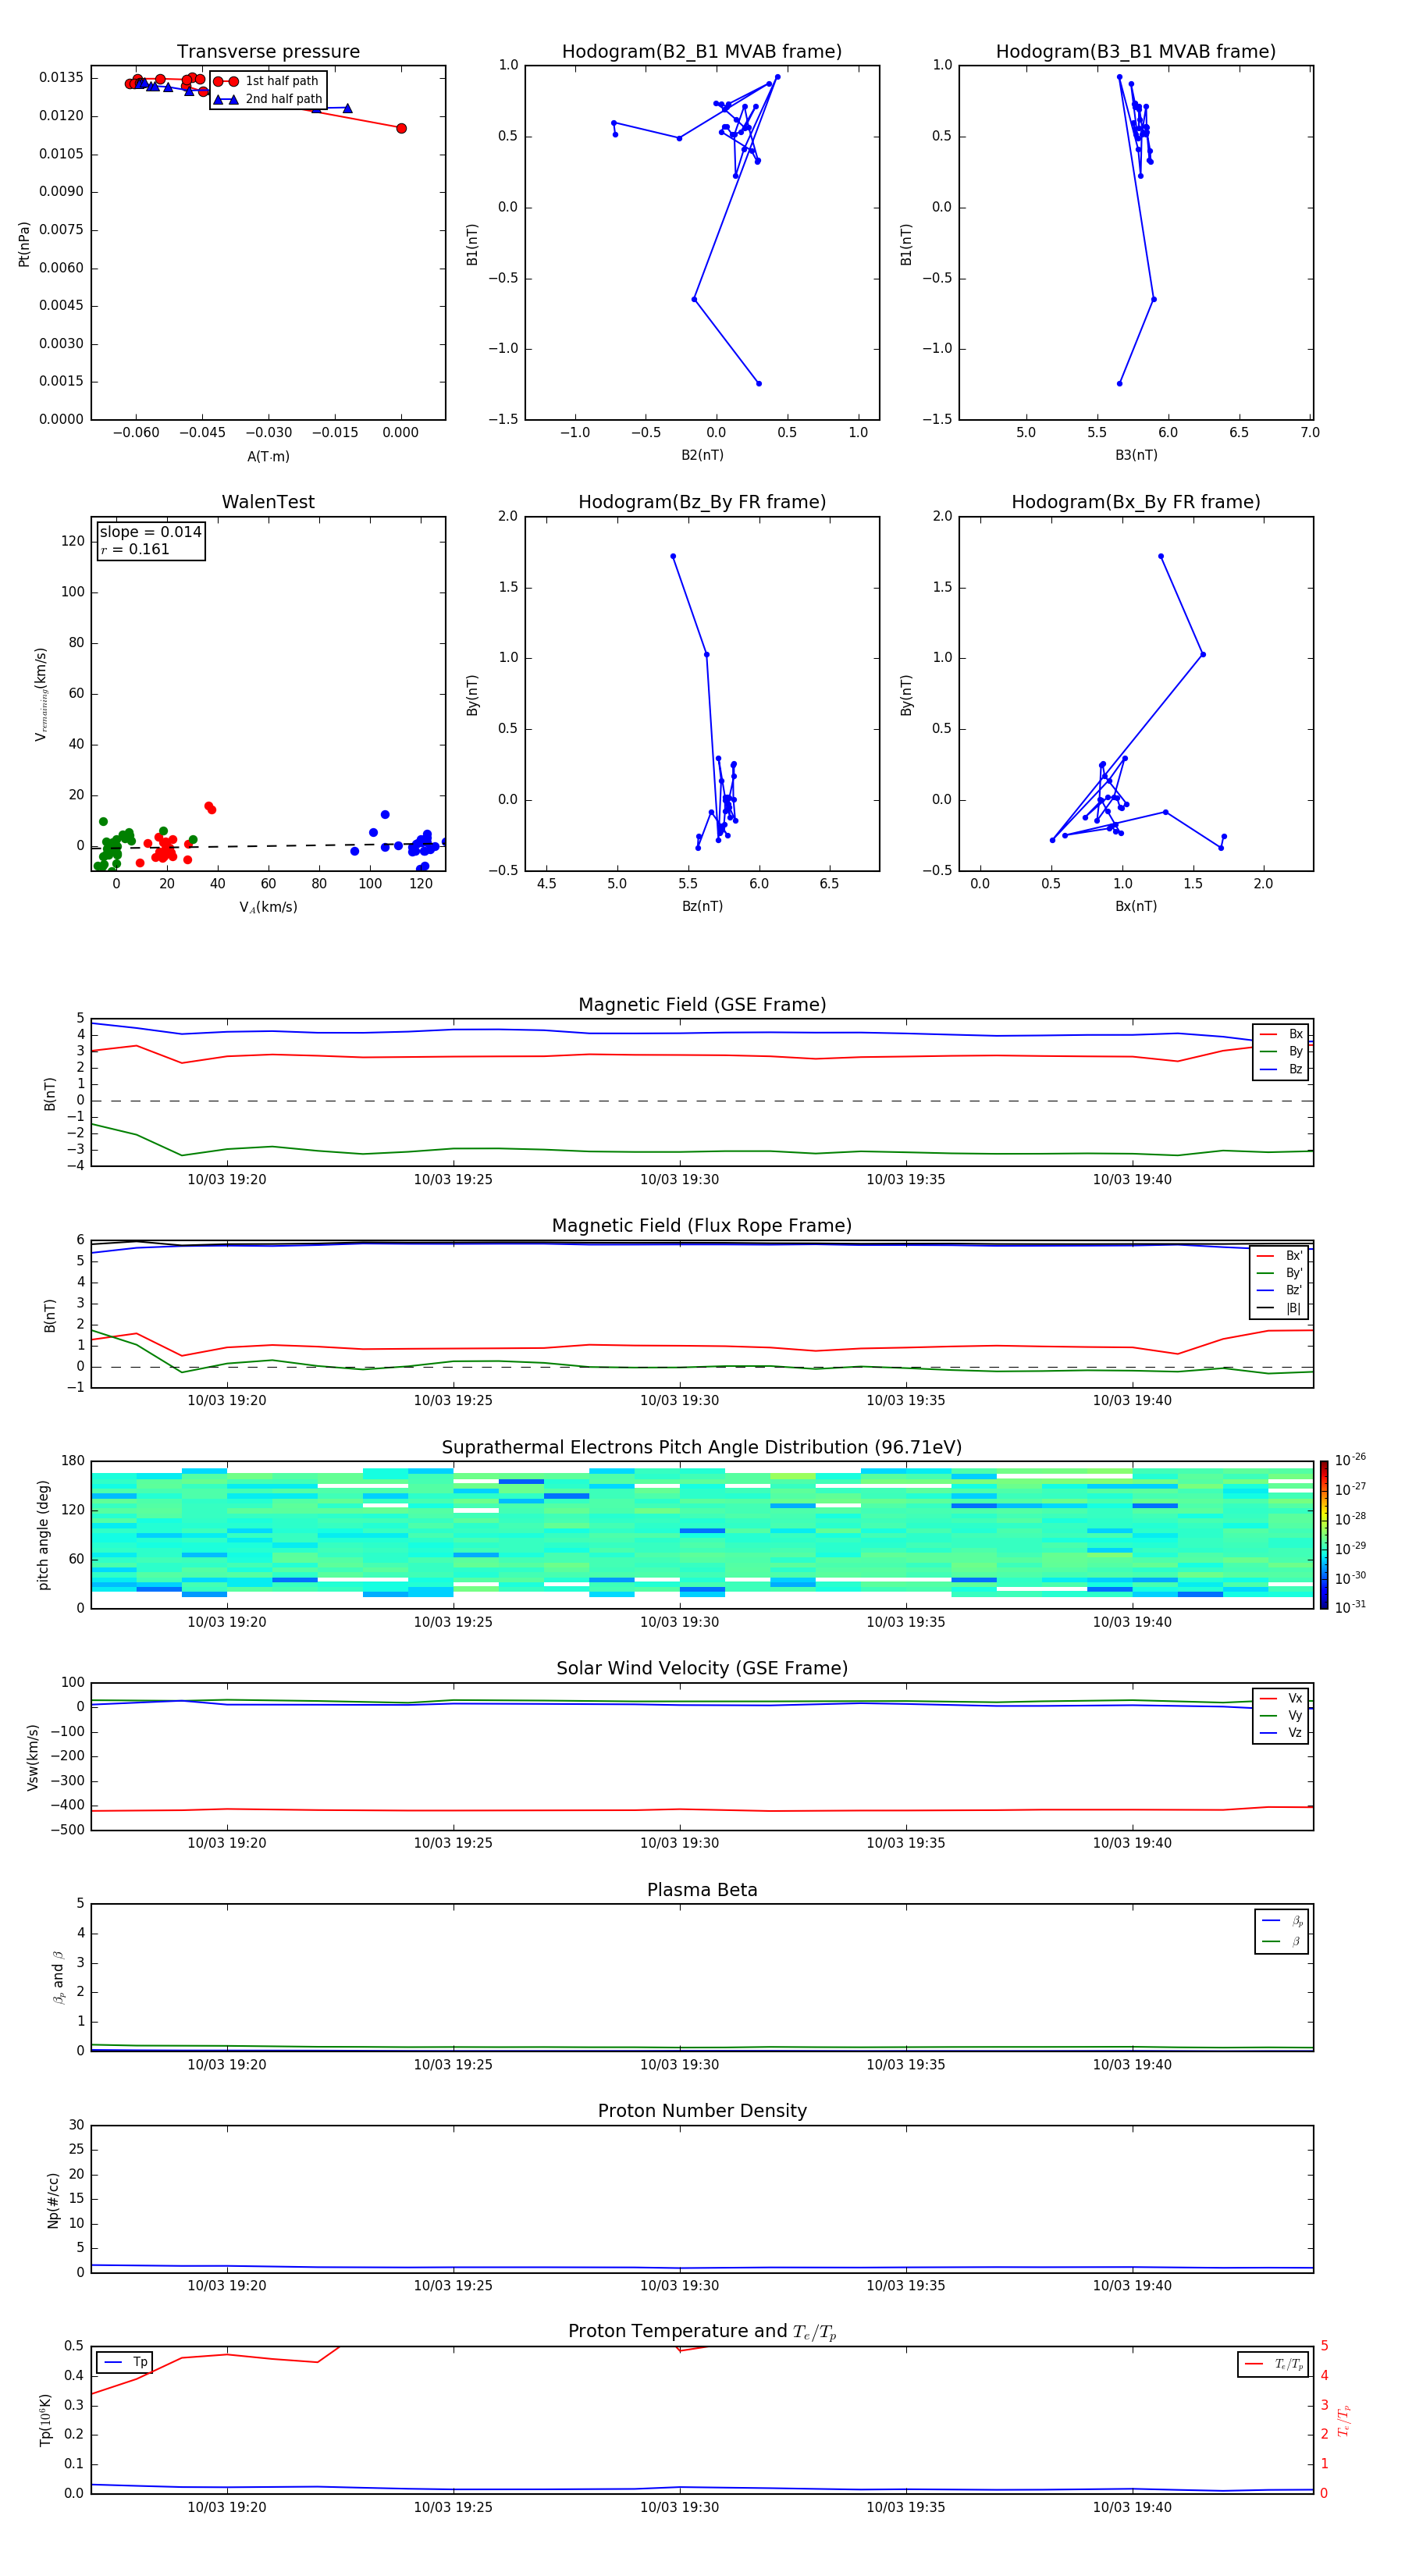The width and height of the screenshot is (1405, 2576).
Task: Click the 'By' legend entry in GSE magnetic field
Action: [x=1281, y=1051]
